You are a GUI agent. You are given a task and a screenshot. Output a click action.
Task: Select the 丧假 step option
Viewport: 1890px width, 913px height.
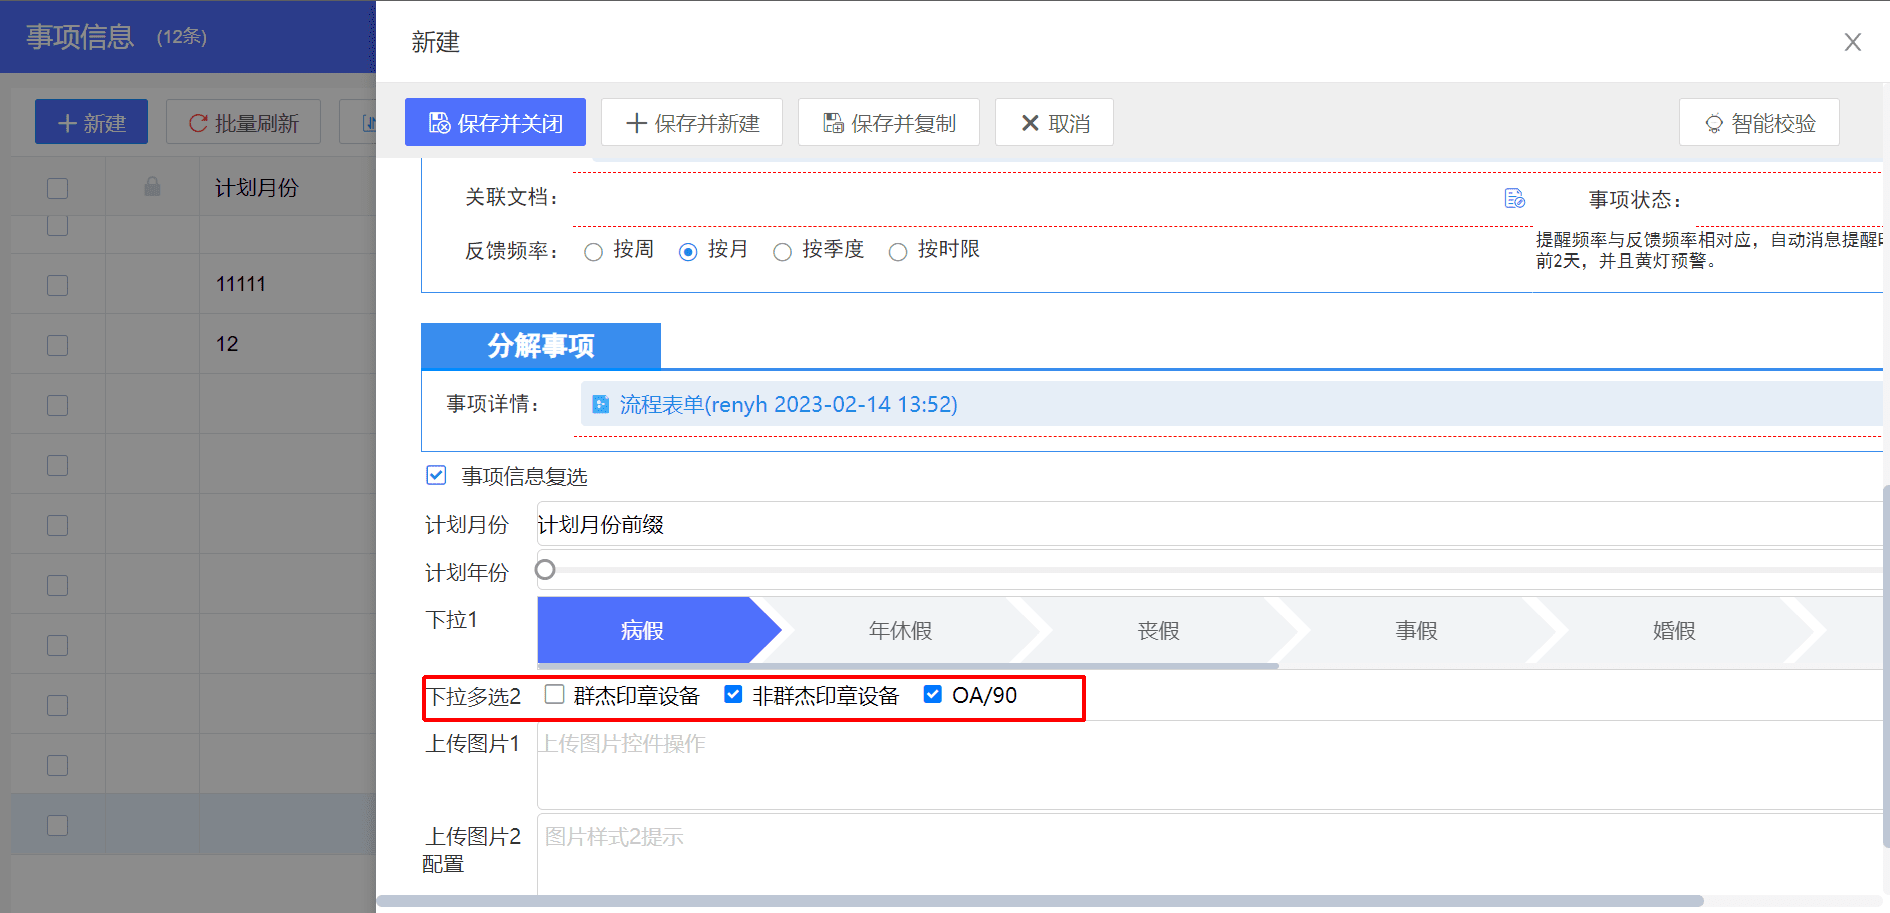pyautogui.click(x=1158, y=630)
